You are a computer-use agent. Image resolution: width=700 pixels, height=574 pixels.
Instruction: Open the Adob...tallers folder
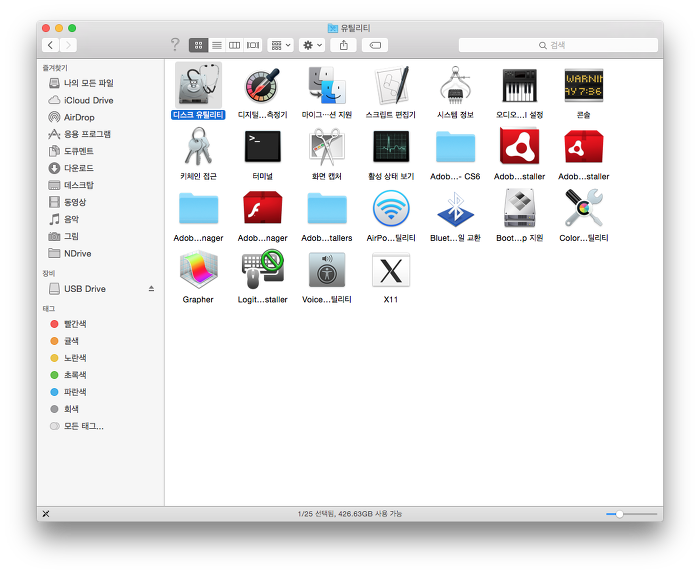[327, 208]
